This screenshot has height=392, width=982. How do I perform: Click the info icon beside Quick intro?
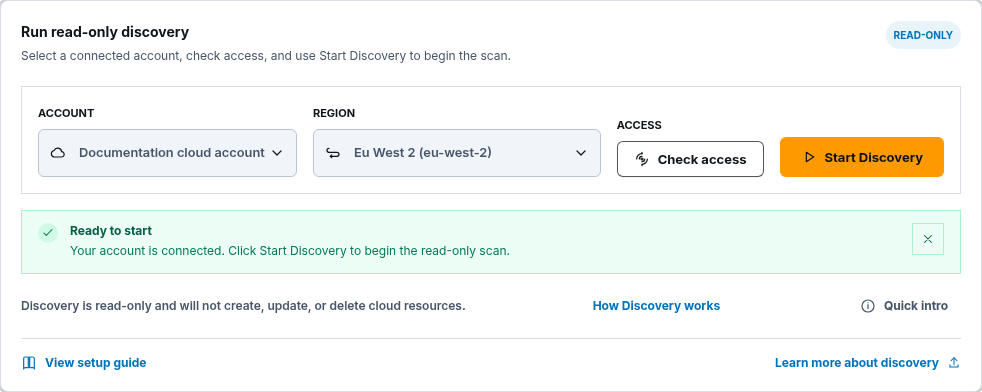click(x=867, y=306)
